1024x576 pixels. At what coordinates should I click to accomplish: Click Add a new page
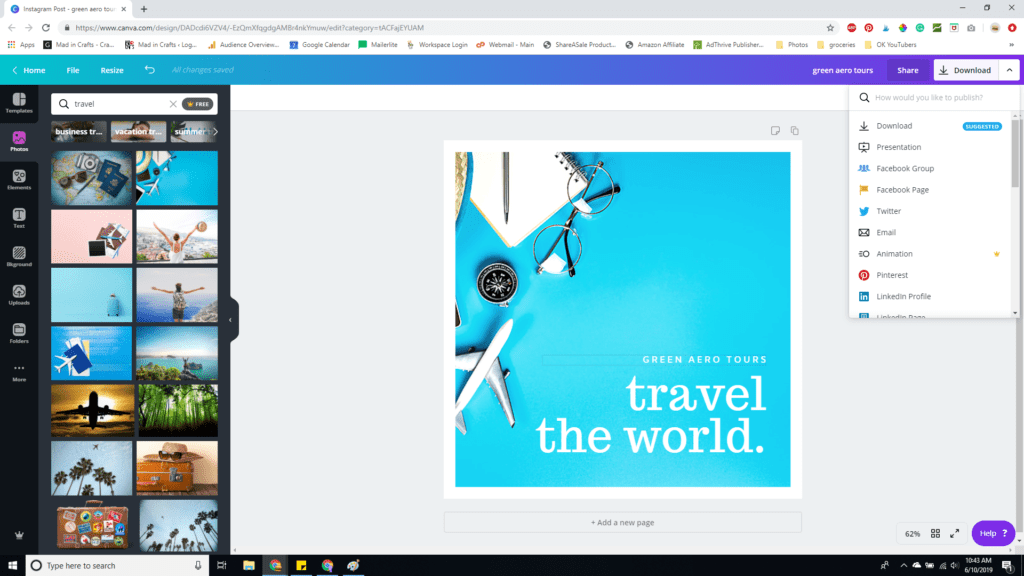(622, 521)
